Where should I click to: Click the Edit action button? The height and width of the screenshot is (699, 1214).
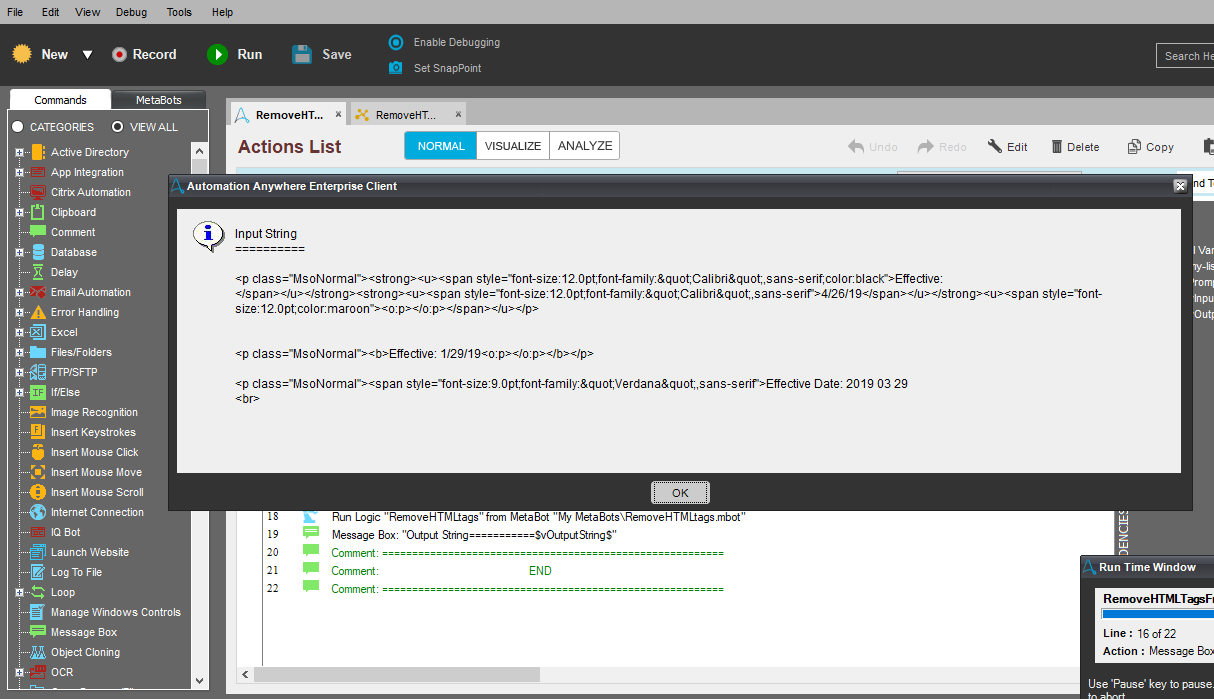[x=1008, y=147]
